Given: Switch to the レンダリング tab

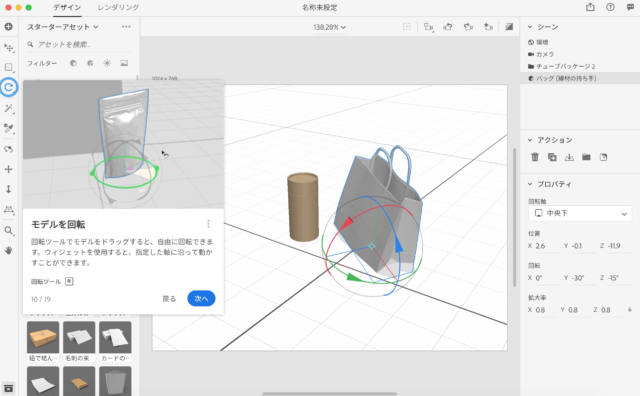Looking at the screenshot, I should [118, 7].
